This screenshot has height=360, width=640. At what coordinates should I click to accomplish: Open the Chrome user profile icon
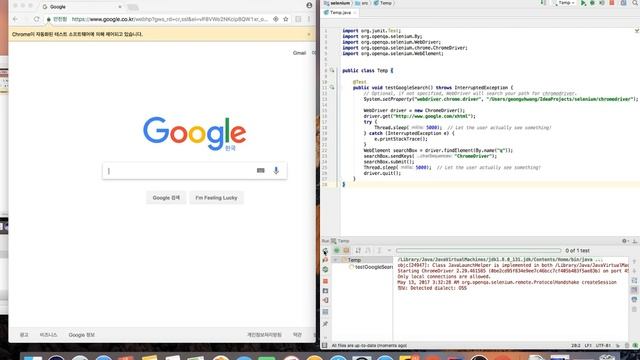[x=309, y=5]
